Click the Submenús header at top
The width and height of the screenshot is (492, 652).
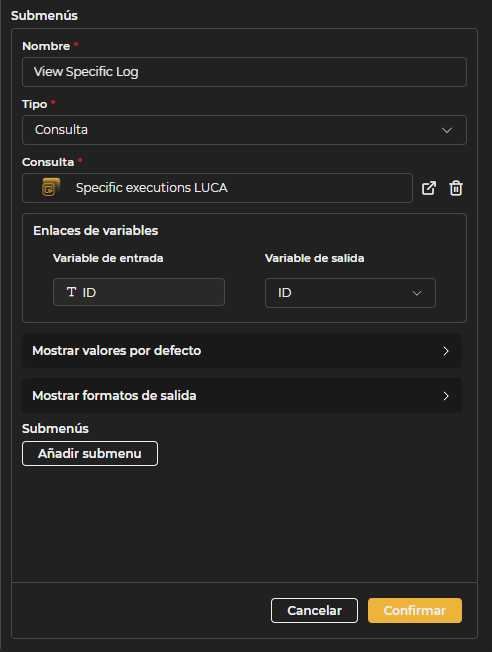pos(44,15)
